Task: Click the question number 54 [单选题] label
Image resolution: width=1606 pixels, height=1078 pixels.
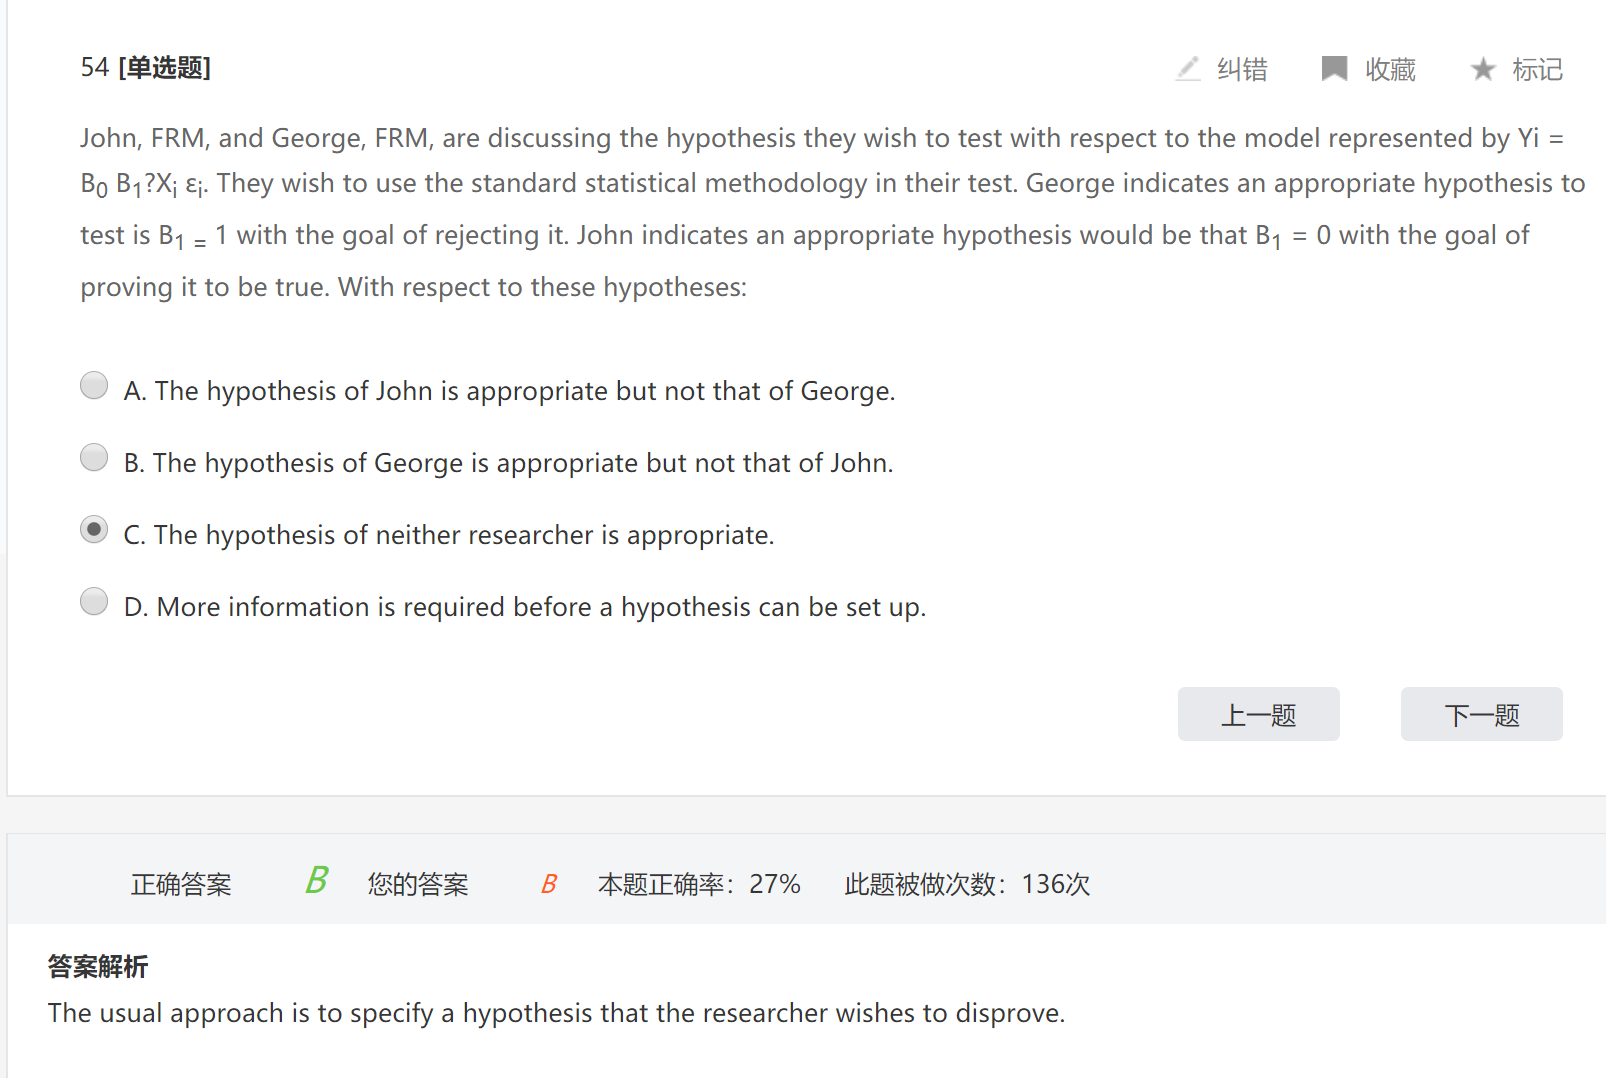Action: tap(146, 68)
